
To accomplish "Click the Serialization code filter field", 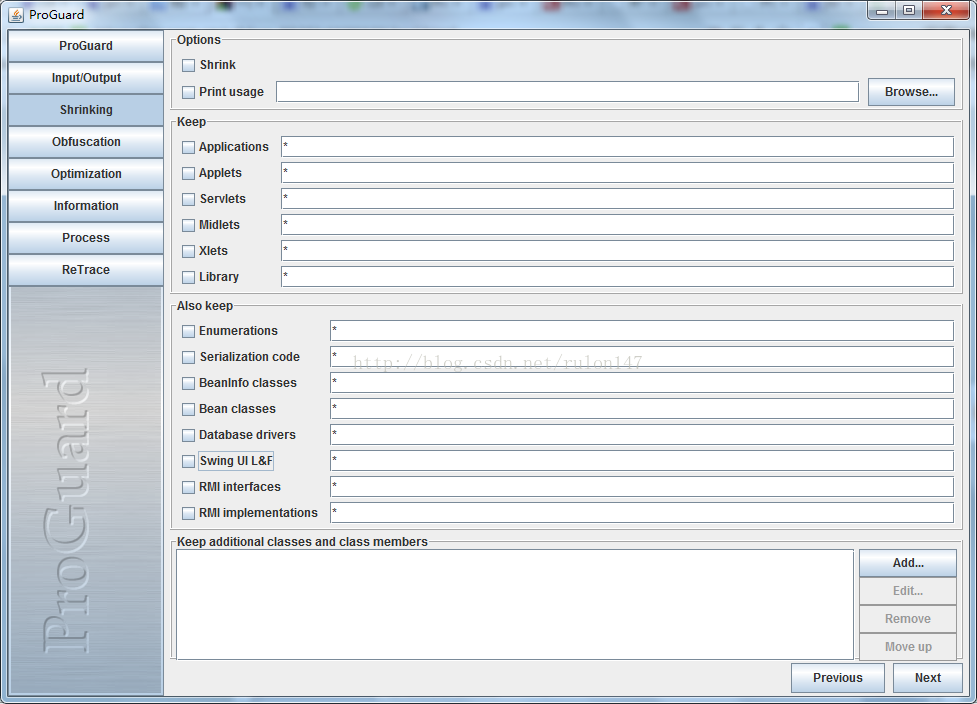I will [x=642, y=357].
